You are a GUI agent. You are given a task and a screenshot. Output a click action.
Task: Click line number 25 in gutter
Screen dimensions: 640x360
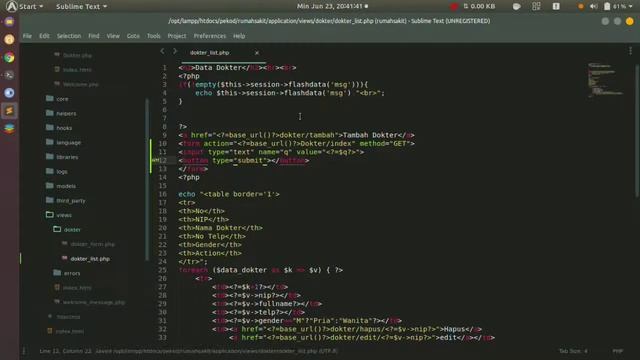162,270
